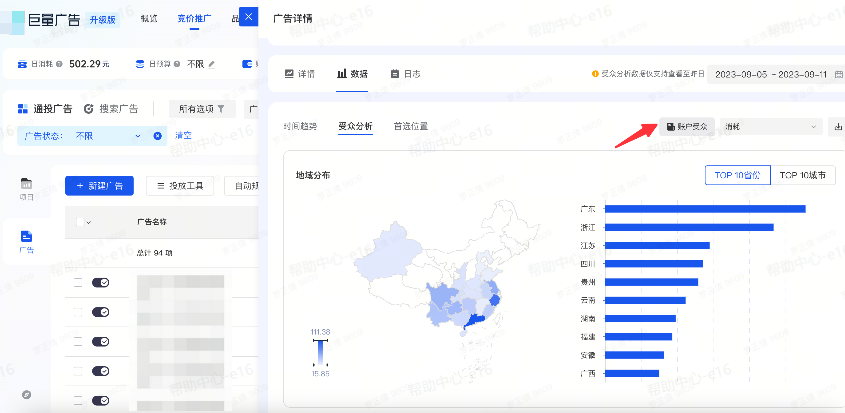This screenshot has height=413, width=845.
Task: Click the 日预算 blue stack icon
Action: pyautogui.click(x=140, y=64)
